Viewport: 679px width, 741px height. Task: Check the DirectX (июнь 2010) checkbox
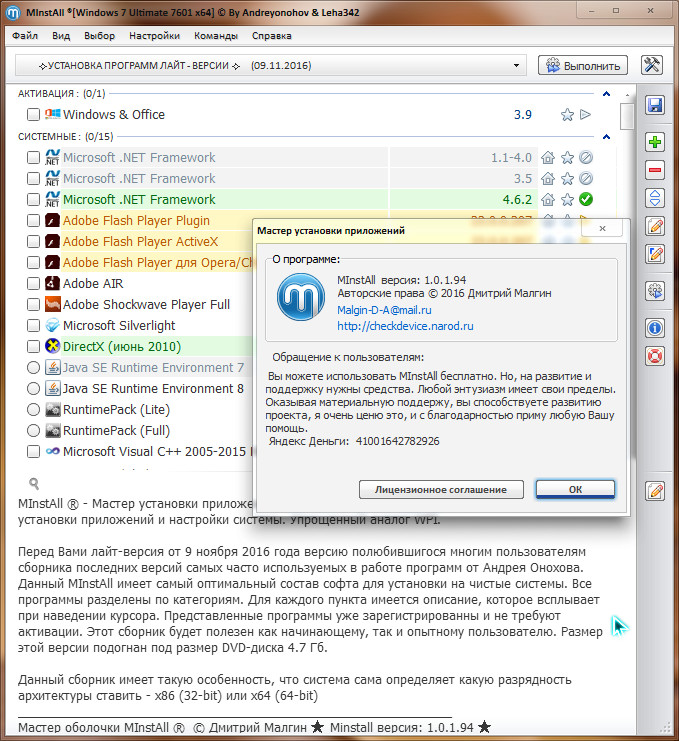(33, 346)
